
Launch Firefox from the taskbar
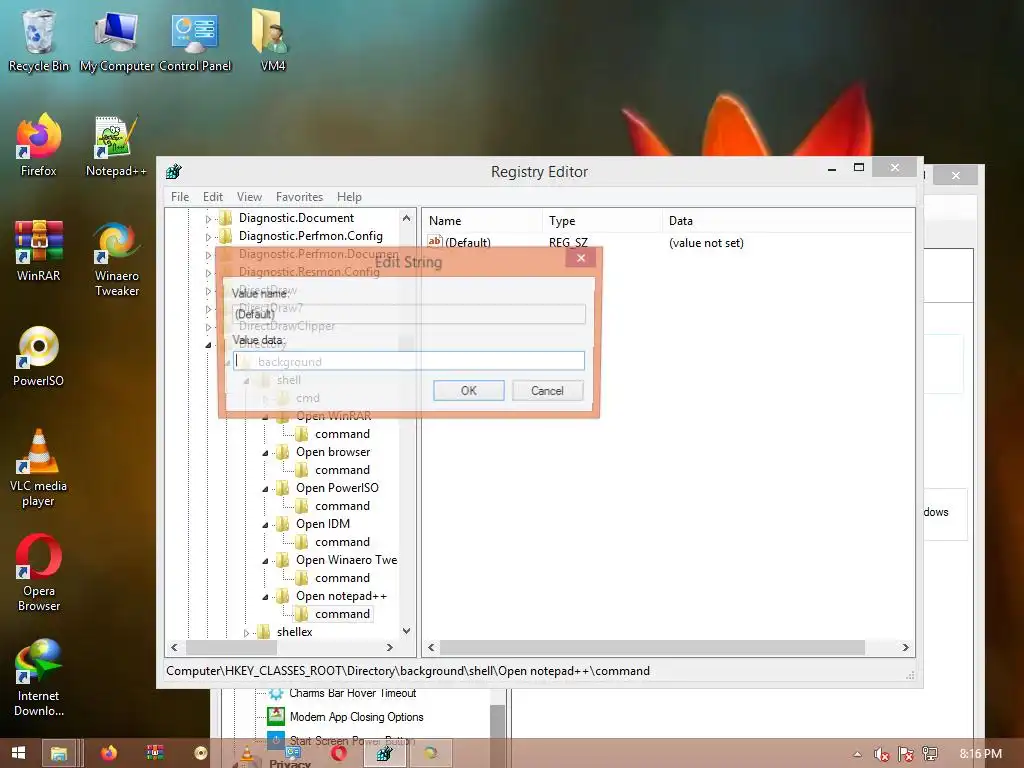click(108, 754)
